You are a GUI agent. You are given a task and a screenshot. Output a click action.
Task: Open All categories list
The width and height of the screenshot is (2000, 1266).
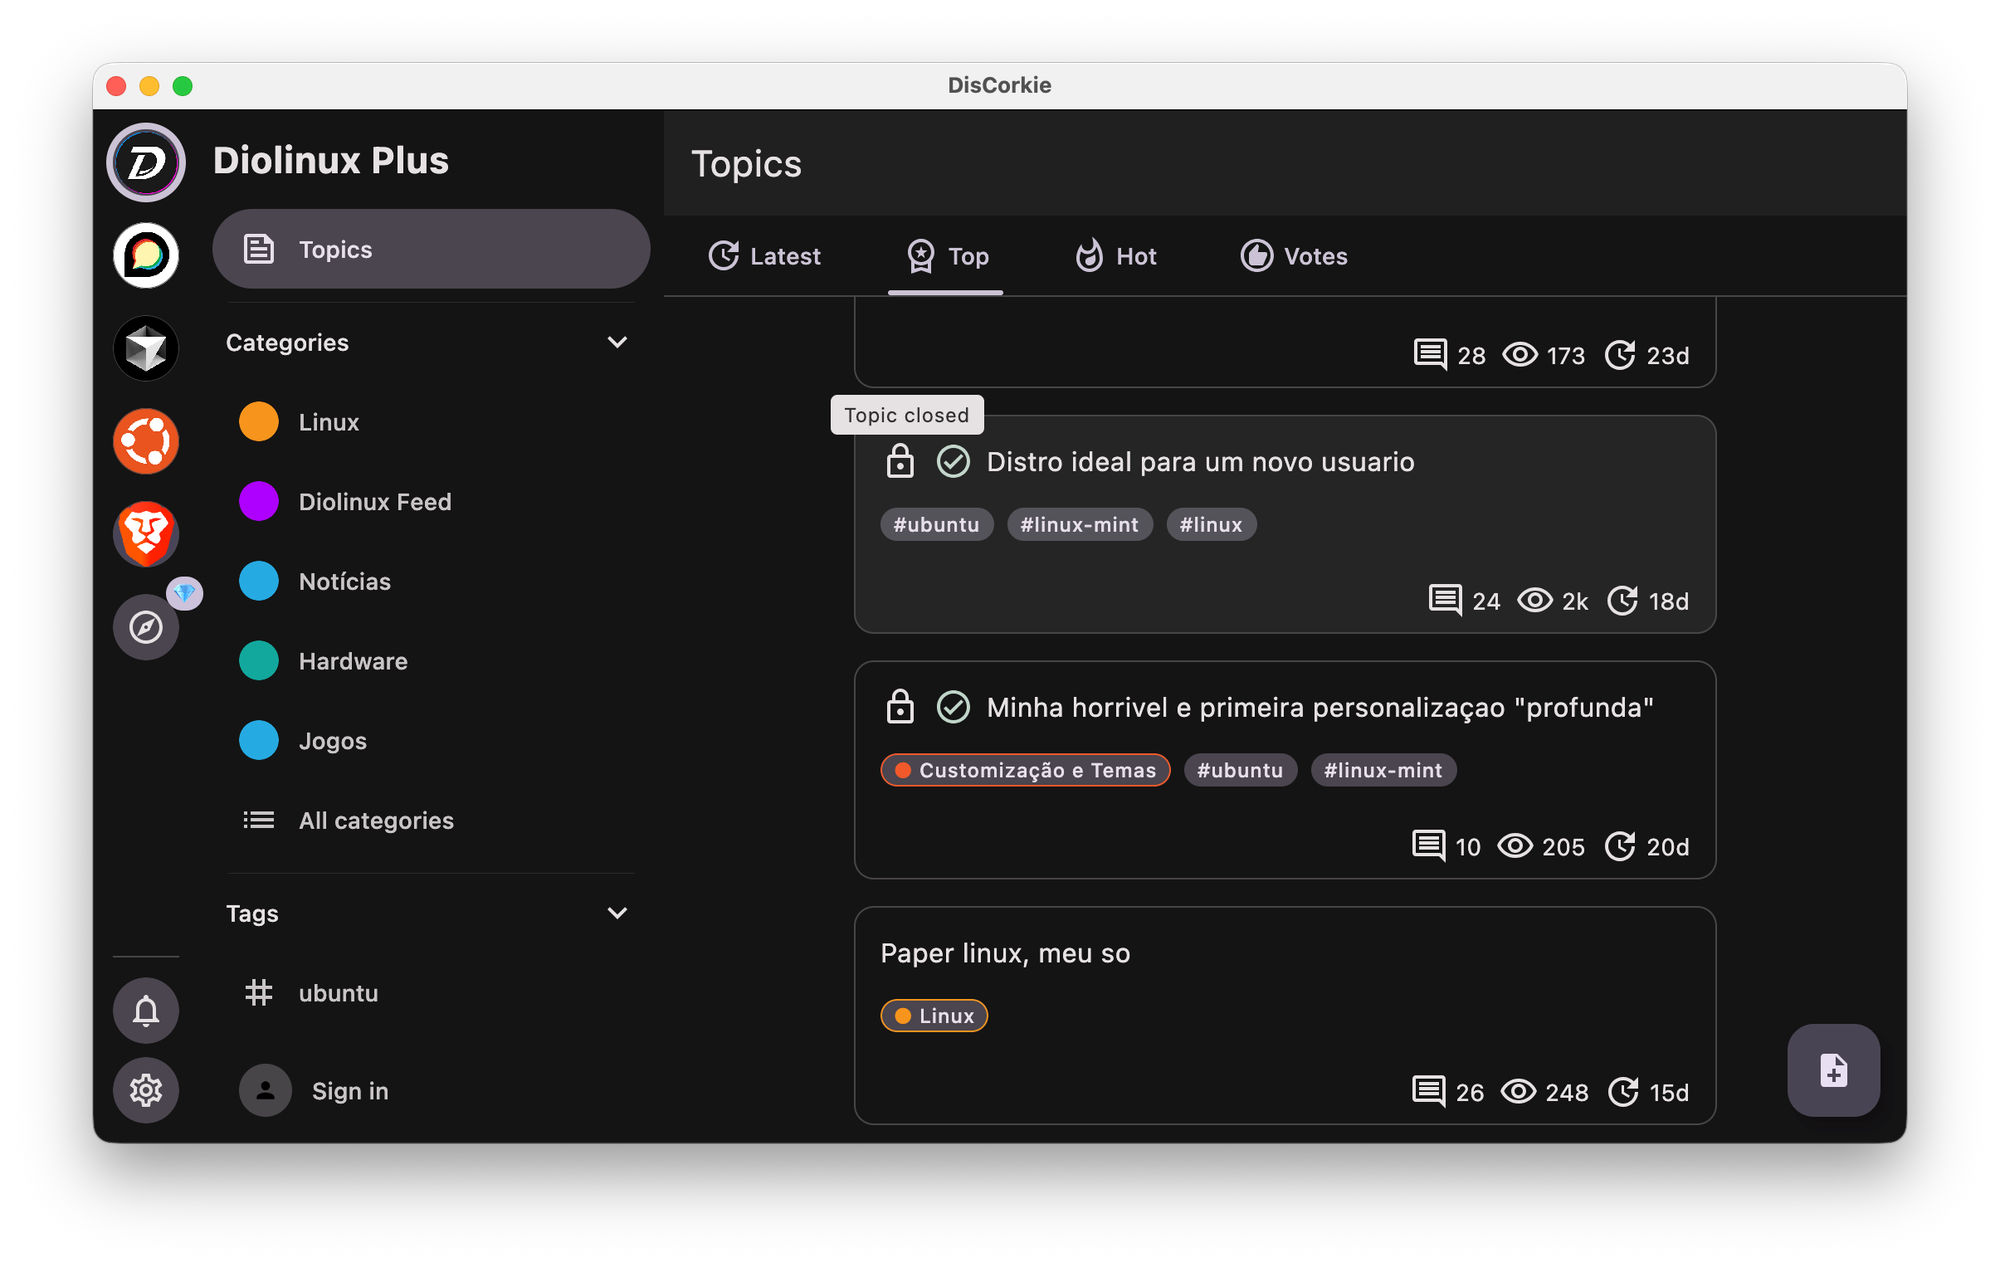coord(375,820)
